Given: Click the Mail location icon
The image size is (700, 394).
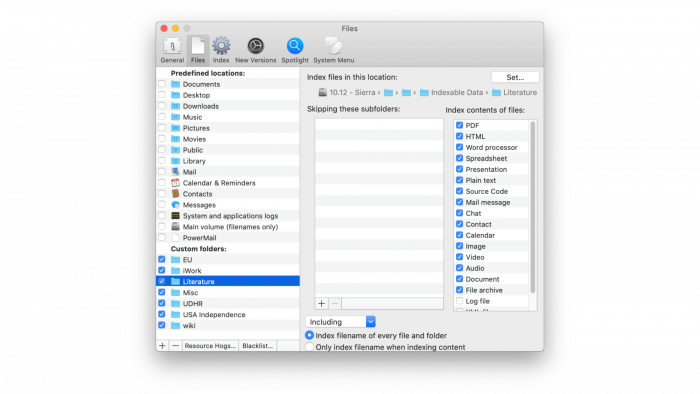Looking at the screenshot, I should pyautogui.click(x=175, y=172).
